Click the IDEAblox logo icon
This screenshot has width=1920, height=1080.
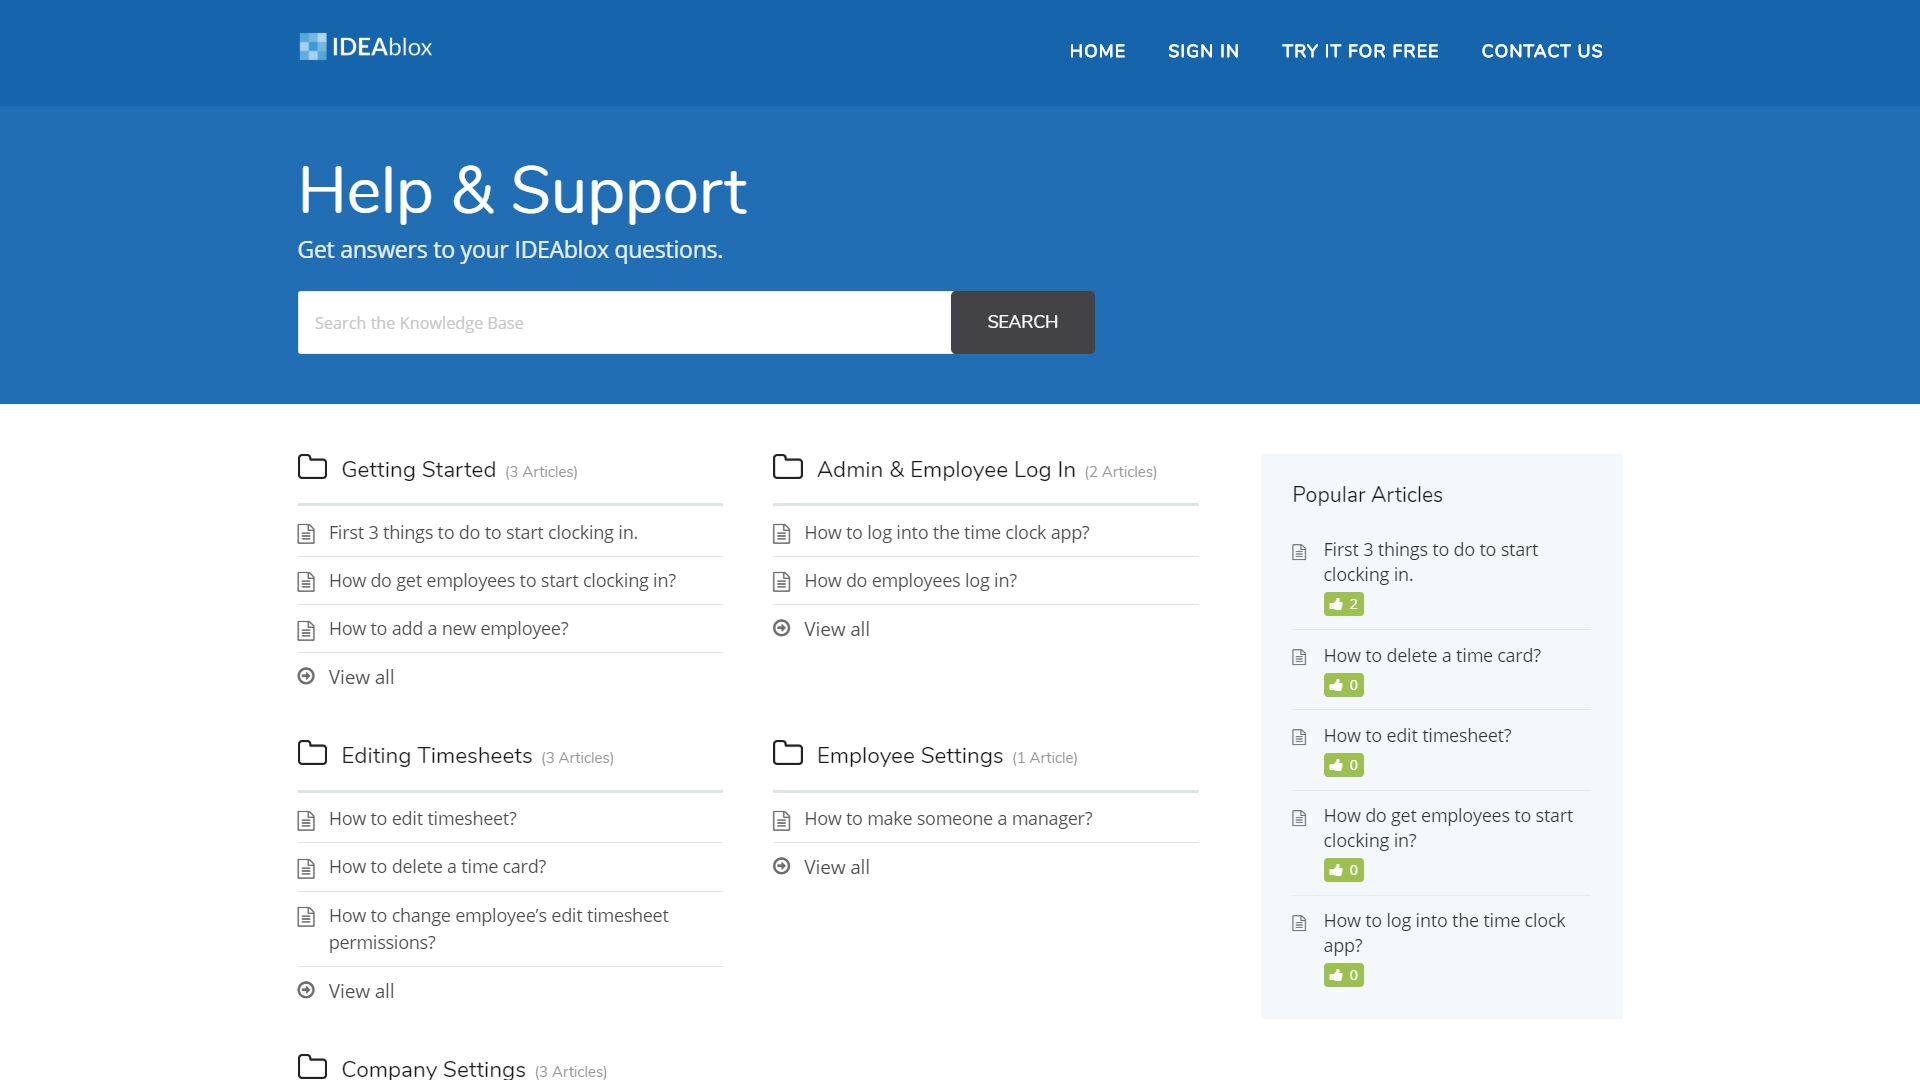(313, 47)
